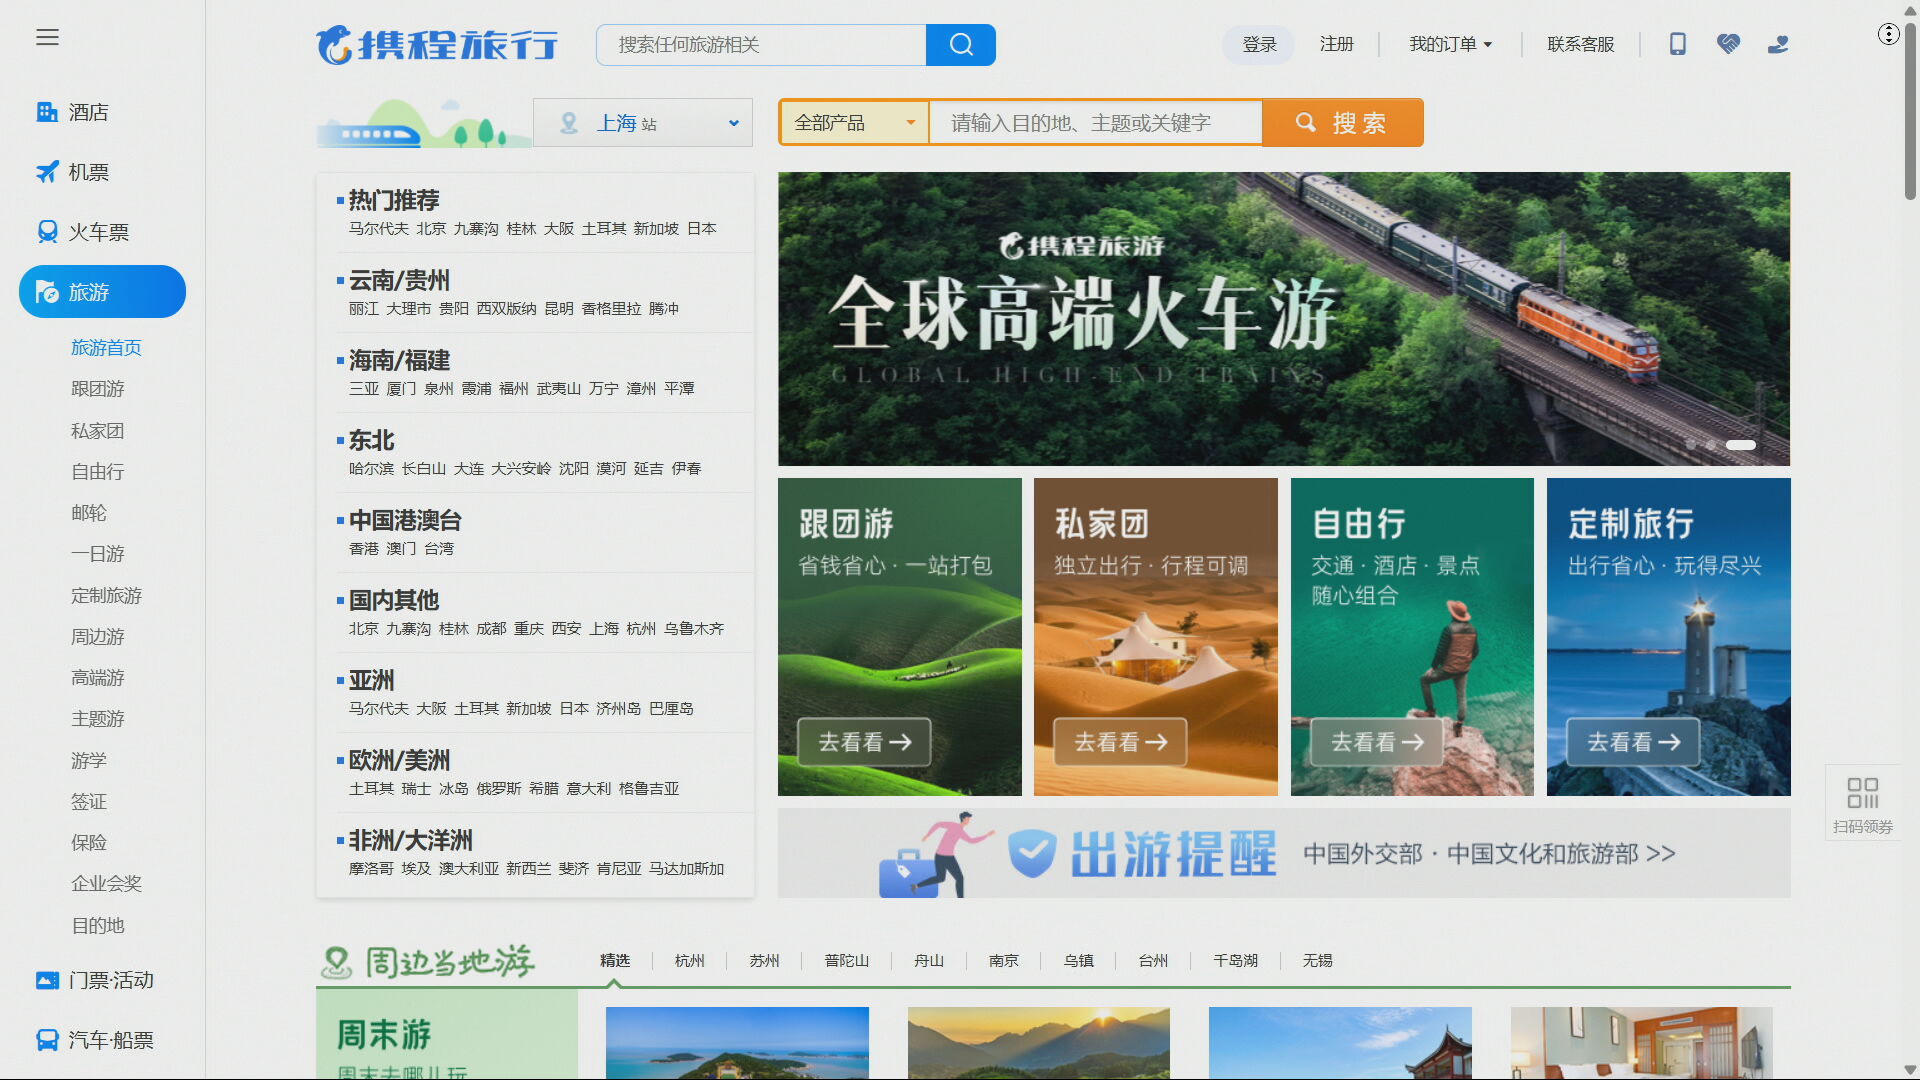Screen dimensions: 1920x1080
Task: Open Hotels (酒店) in the sidebar
Action: pos(73,112)
